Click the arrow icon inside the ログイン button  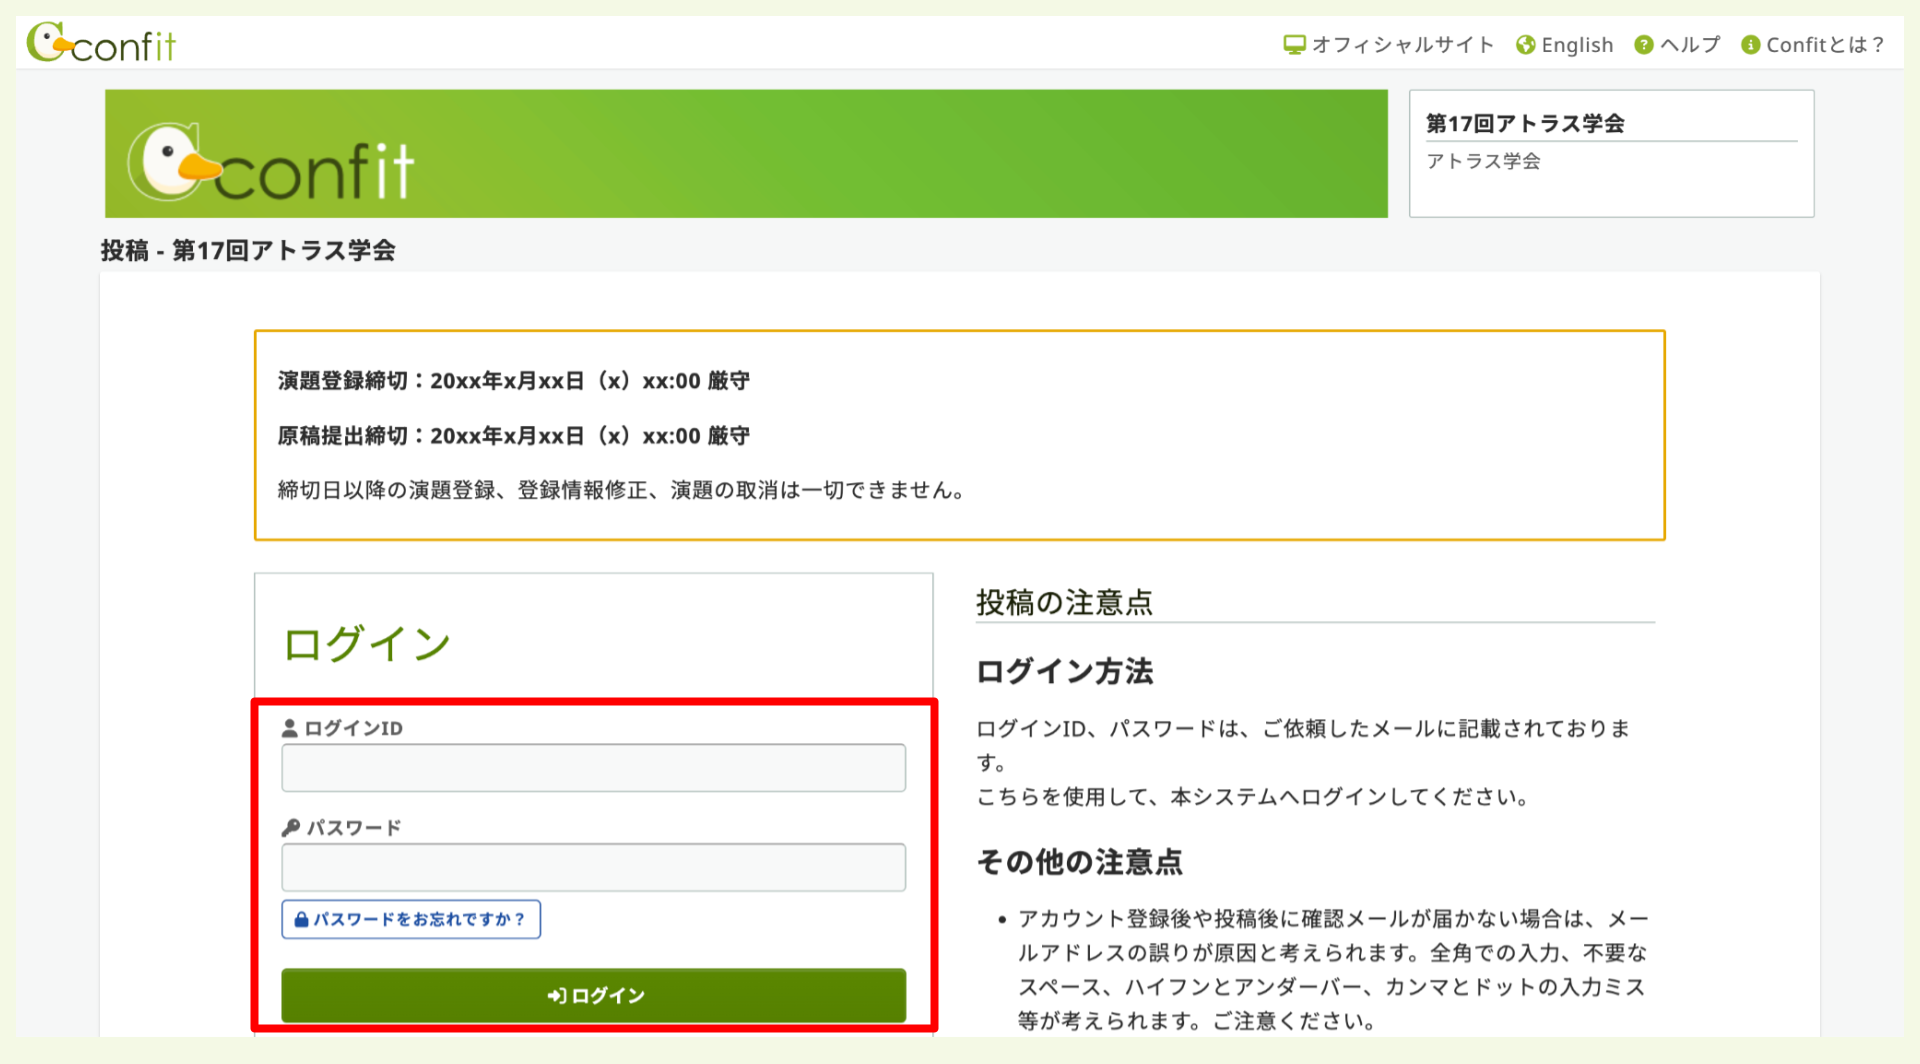557,995
